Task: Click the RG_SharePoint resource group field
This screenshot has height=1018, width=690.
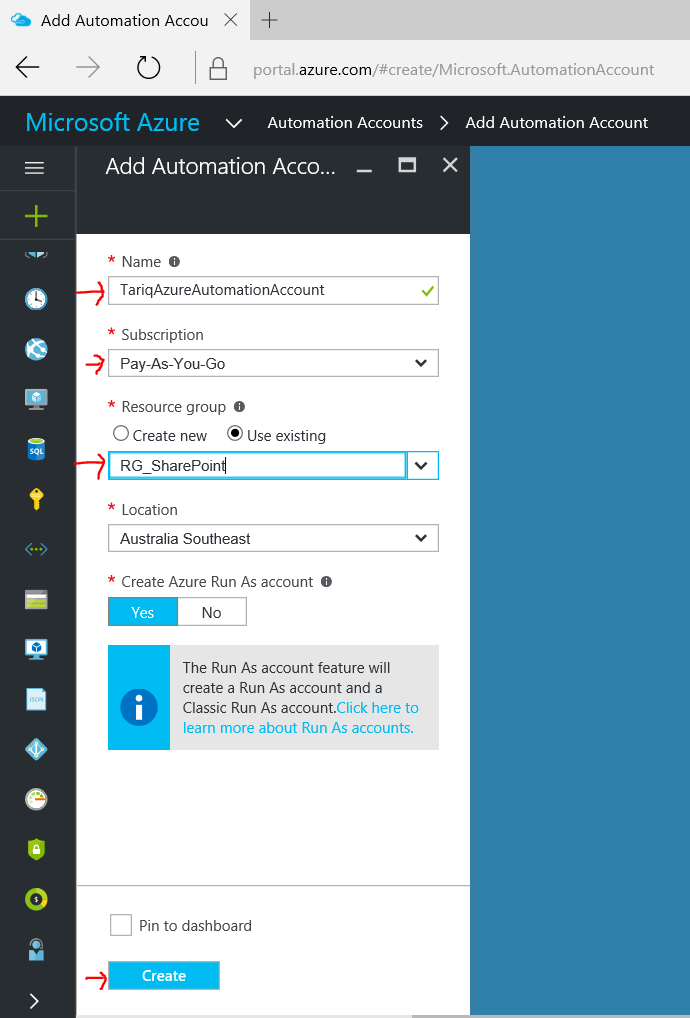Action: (258, 466)
